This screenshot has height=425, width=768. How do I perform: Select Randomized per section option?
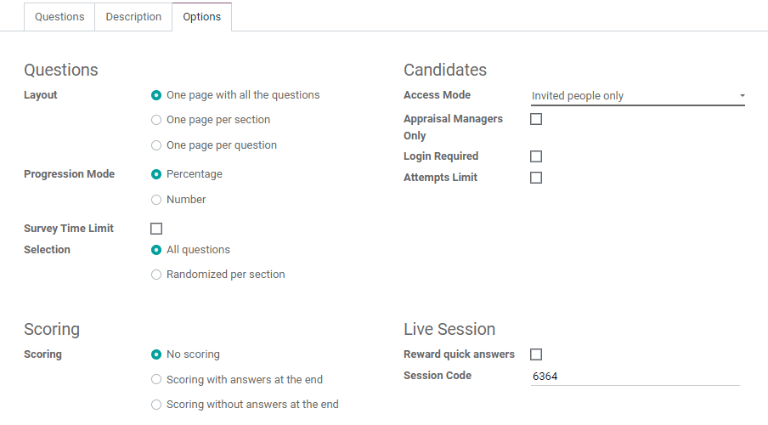coord(156,274)
